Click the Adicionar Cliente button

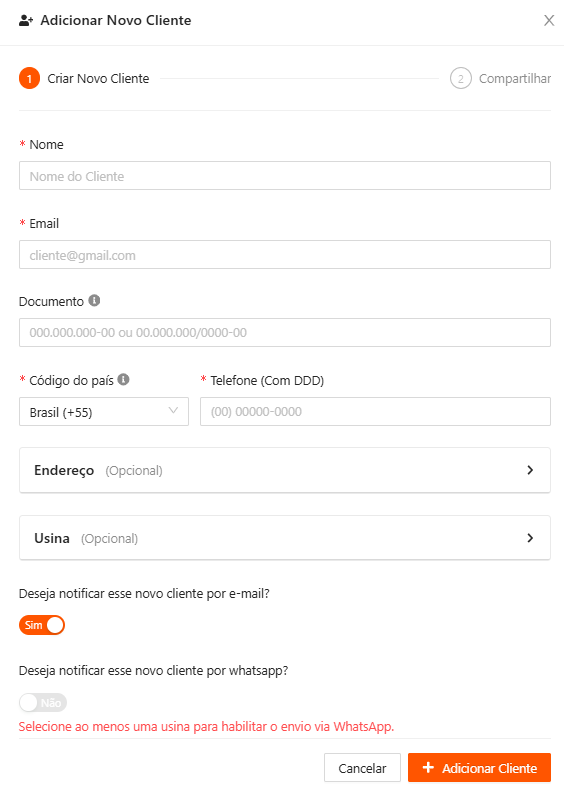click(x=479, y=768)
